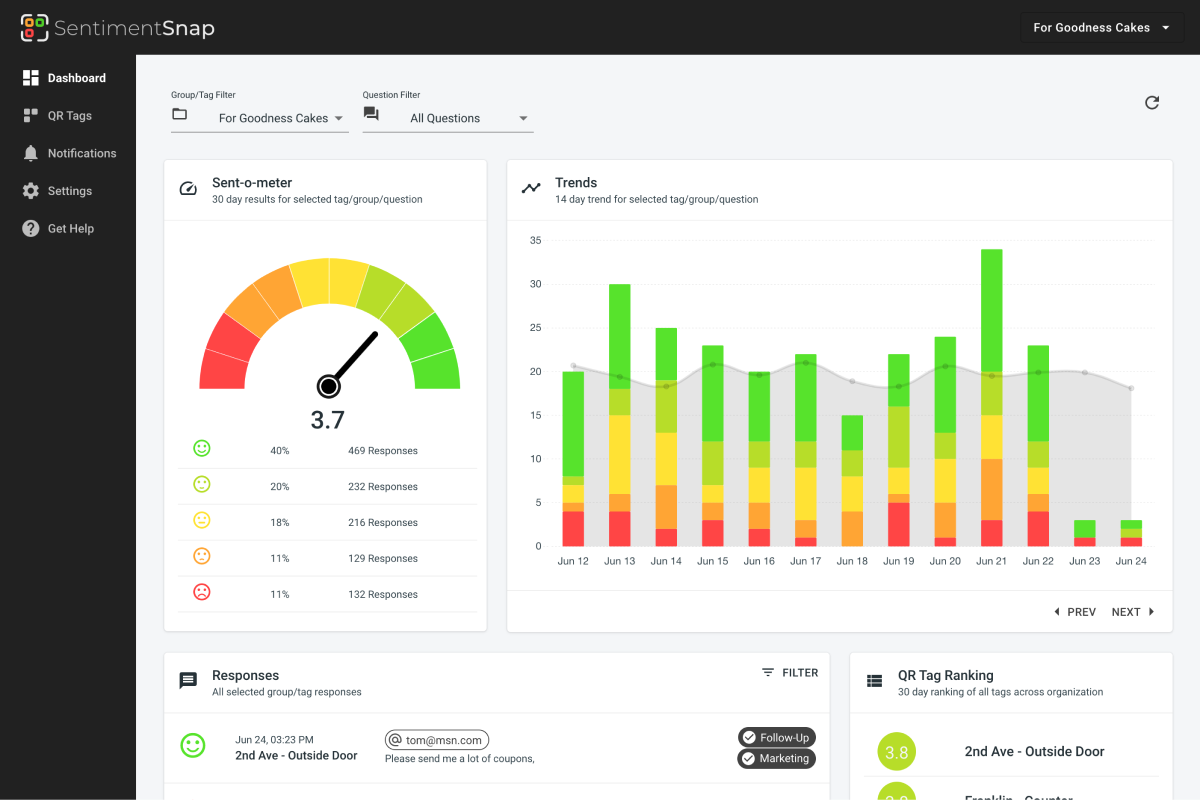Open the Dashboard menu item
Viewport: 1200px width, 800px height.
pyautogui.click(x=76, y=78)
